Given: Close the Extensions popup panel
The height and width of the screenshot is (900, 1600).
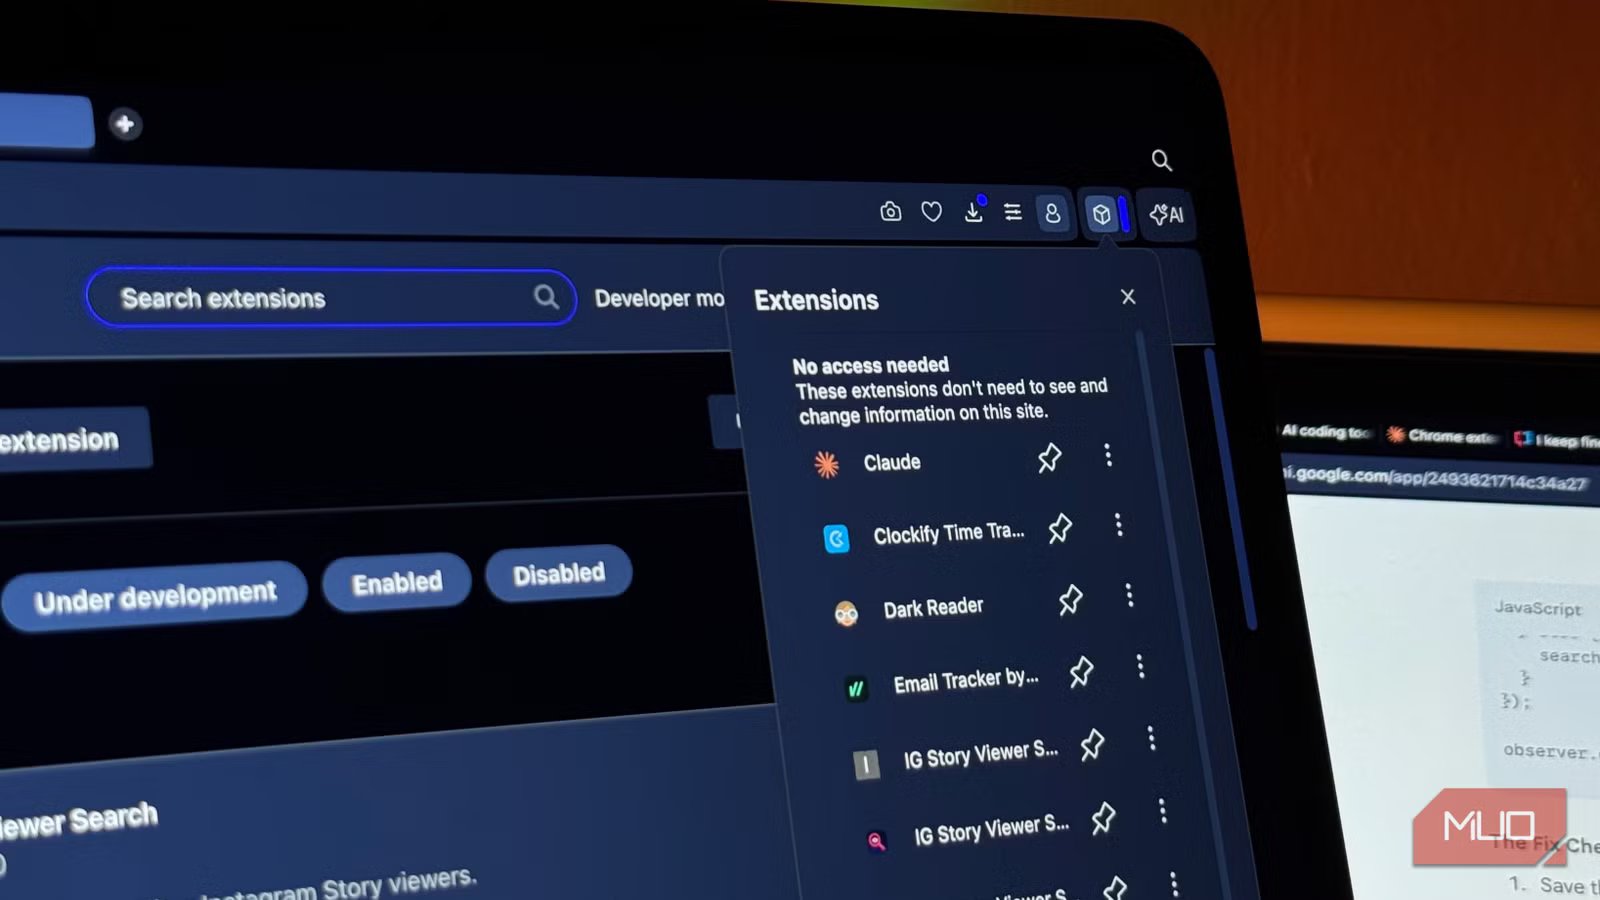Looking at the screenshot, I should 1128,297.
